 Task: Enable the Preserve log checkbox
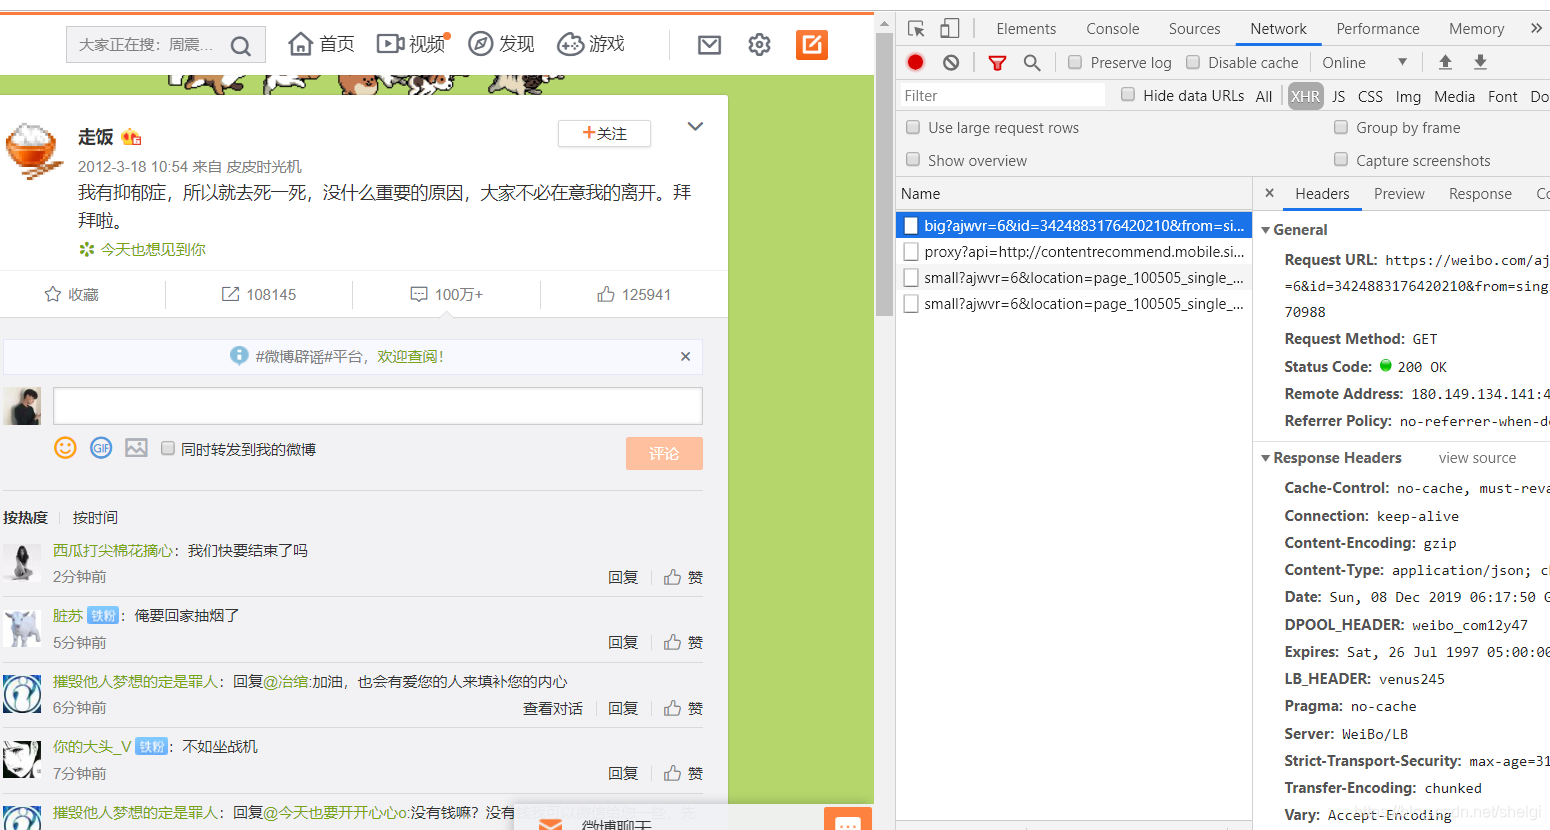pos(1075,62)
